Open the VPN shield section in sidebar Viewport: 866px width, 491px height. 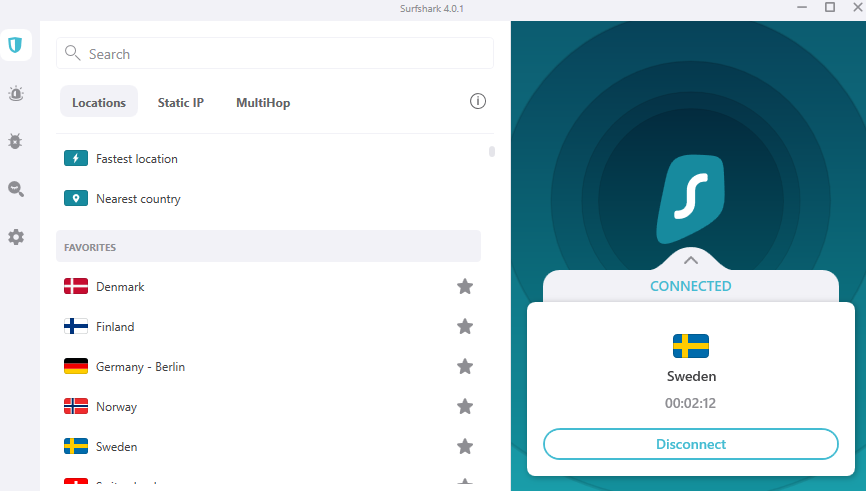point(15,45)
